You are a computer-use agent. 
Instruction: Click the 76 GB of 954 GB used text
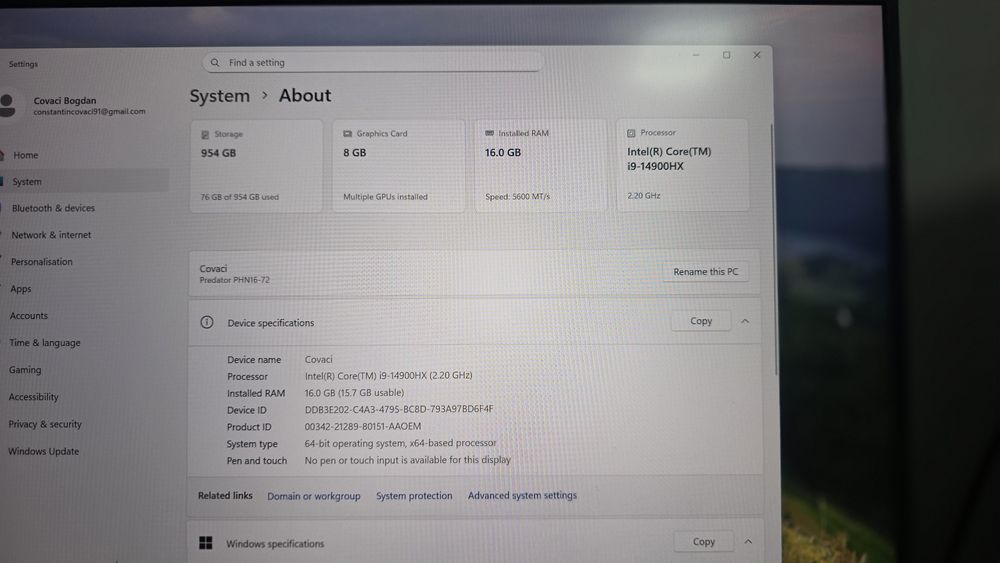click(240, 197)
